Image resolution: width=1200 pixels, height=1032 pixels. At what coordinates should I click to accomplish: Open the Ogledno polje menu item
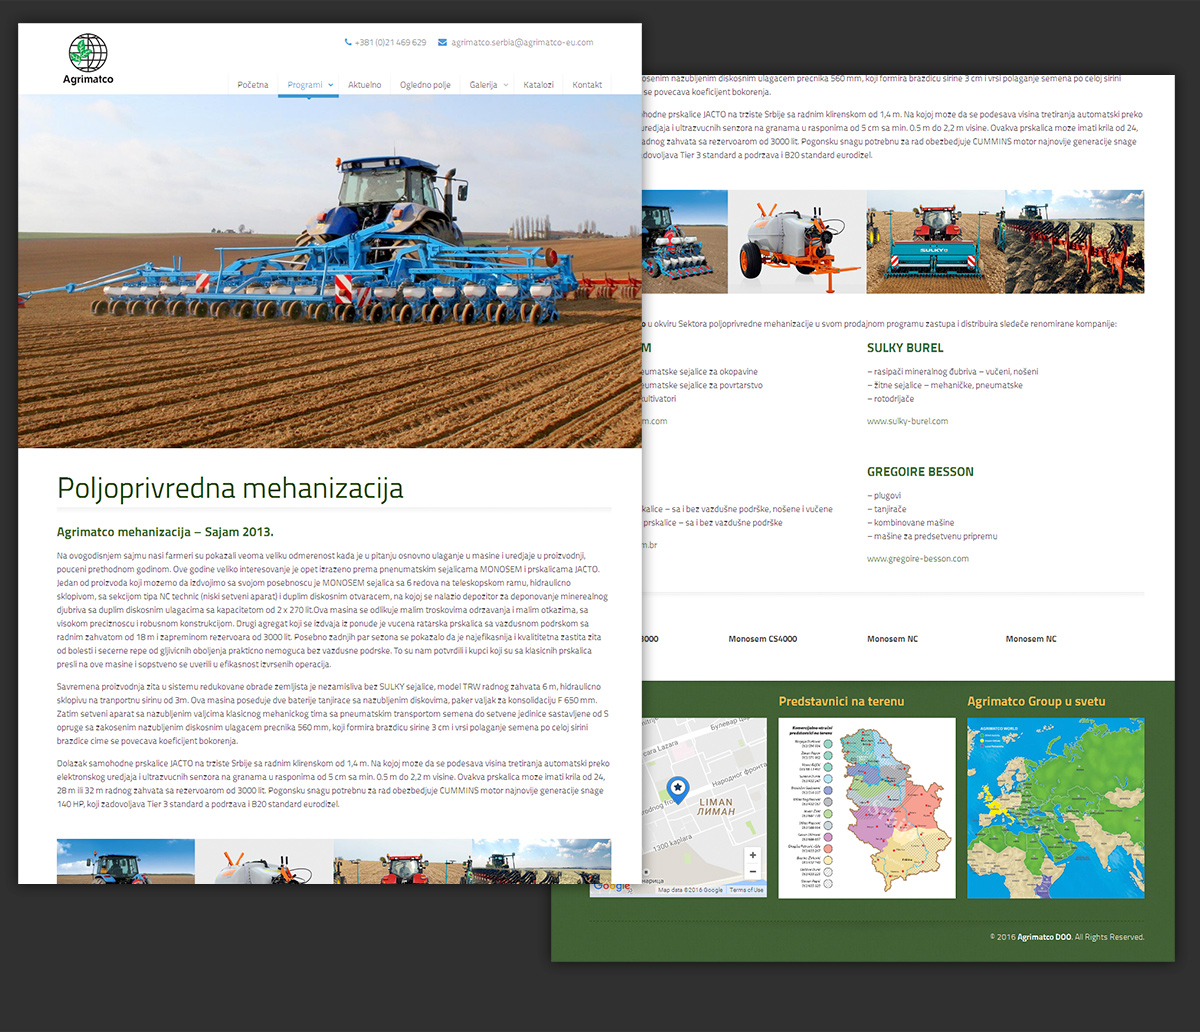tap(426, 85)
